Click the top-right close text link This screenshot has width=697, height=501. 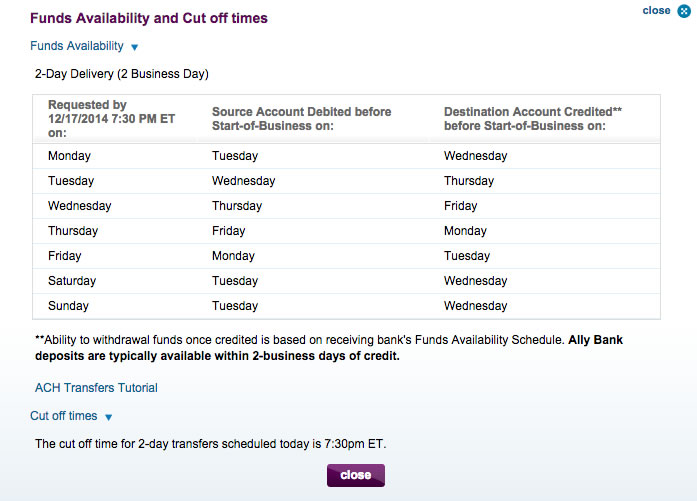[x=656, y=11]
